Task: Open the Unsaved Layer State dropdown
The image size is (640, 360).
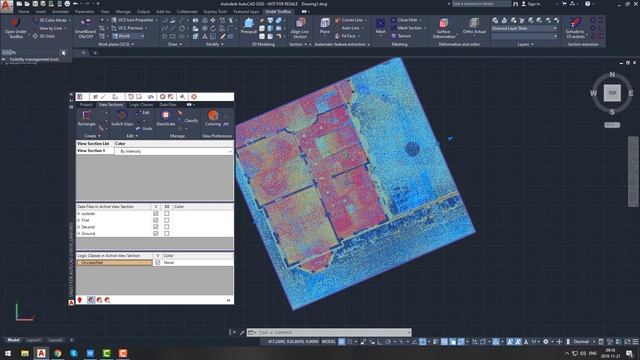Action: [524, 29]
